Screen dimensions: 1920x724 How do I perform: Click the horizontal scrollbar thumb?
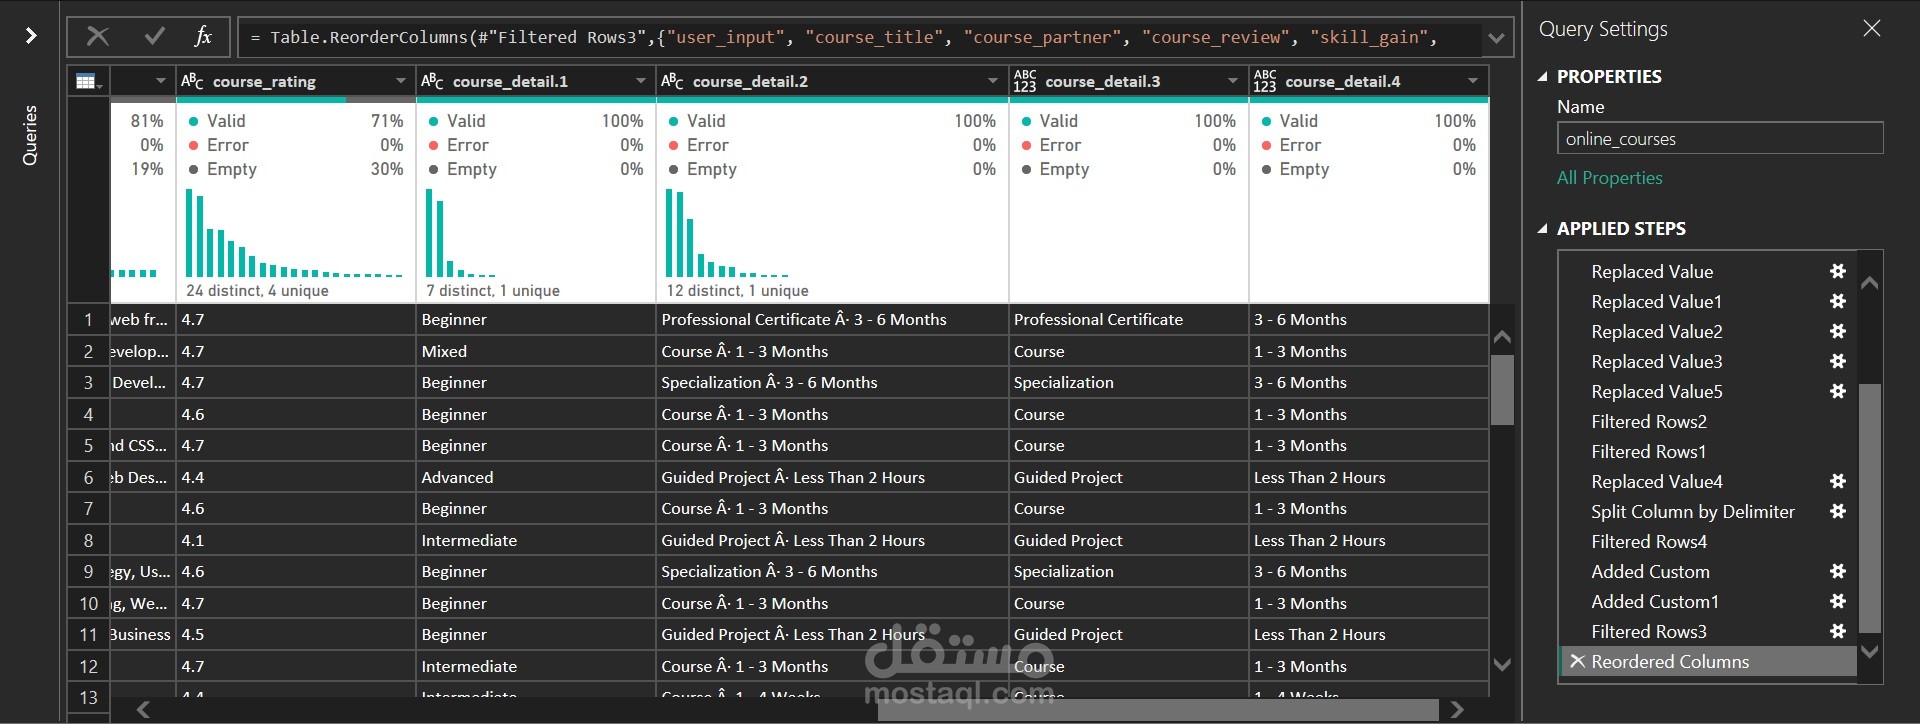click(x=1158, y=709)
